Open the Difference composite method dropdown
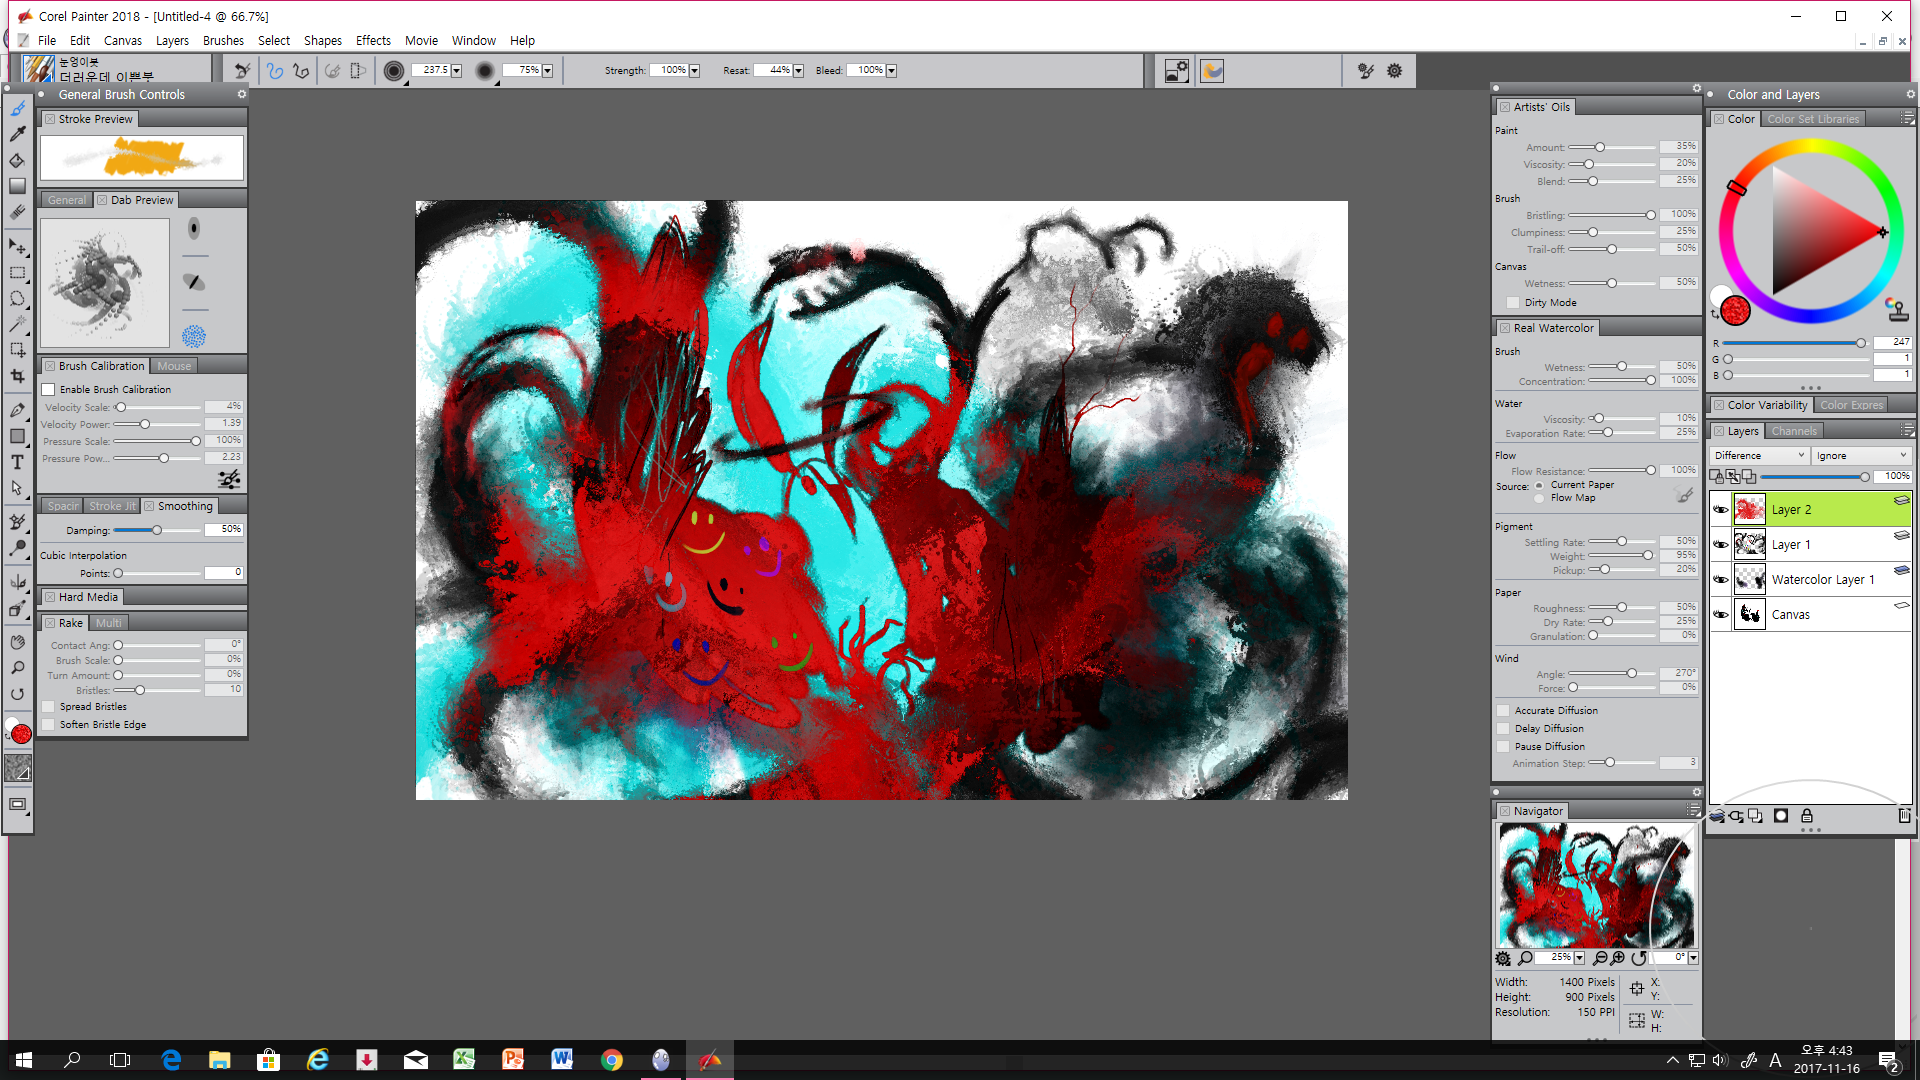 (x=1759, y=456)
